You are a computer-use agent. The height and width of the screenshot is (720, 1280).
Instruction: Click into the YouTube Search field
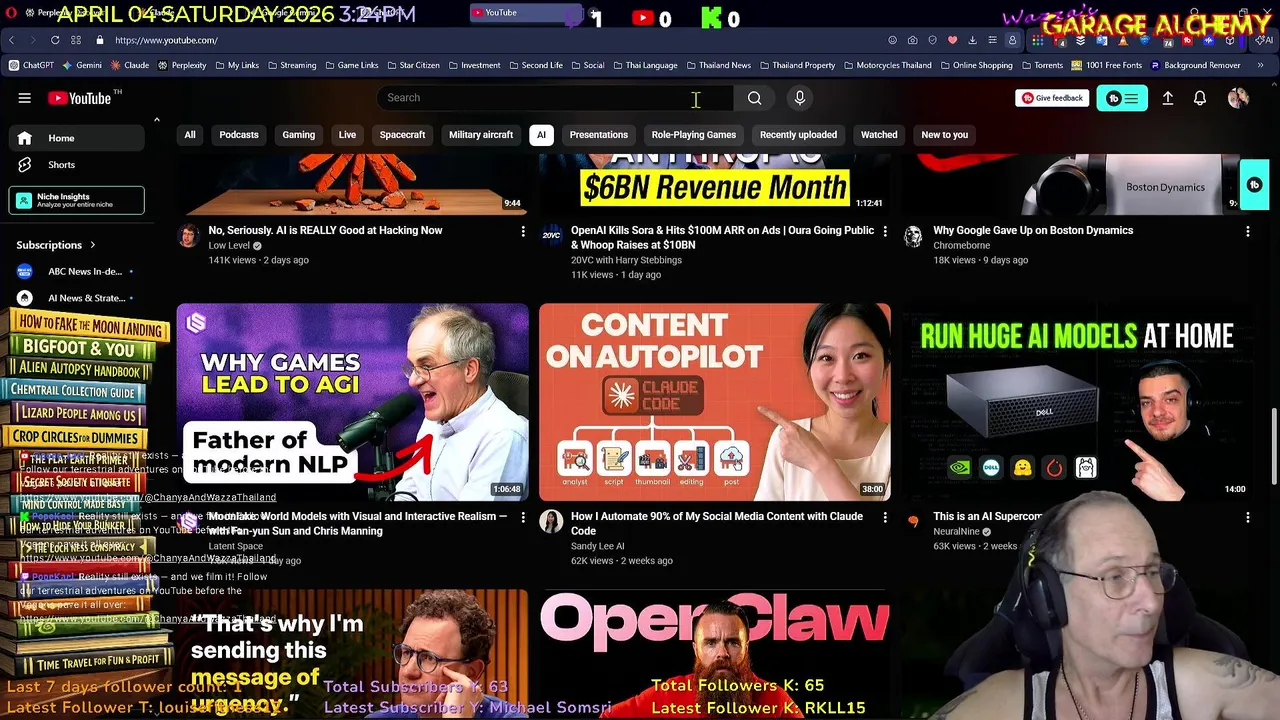[555, 98]
